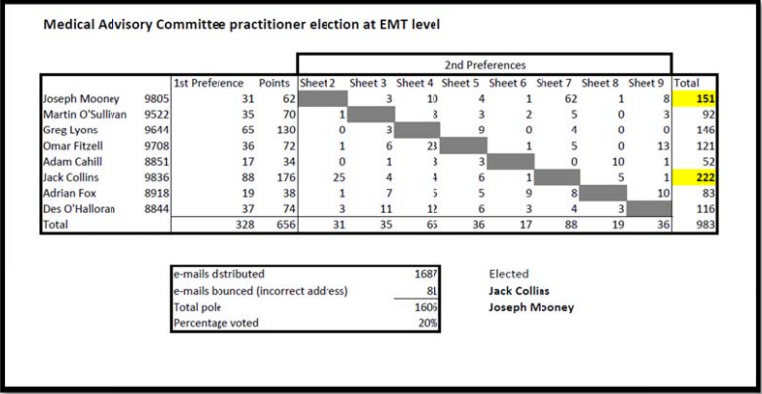This screenshot has height=394, width=762.
Task: Select the 2nd Preferences header cell
Action: 485,65
